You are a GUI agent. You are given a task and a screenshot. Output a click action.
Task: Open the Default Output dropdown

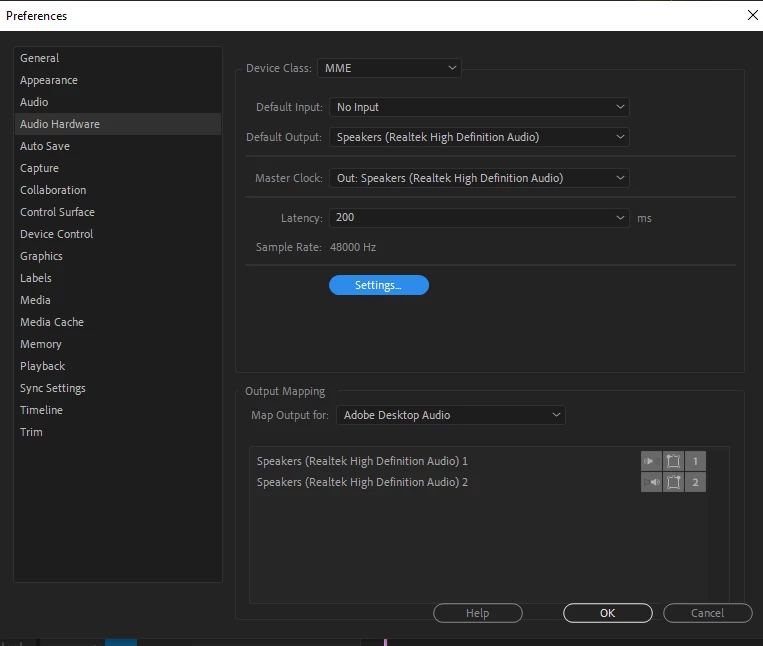click(x=479, y=137)
